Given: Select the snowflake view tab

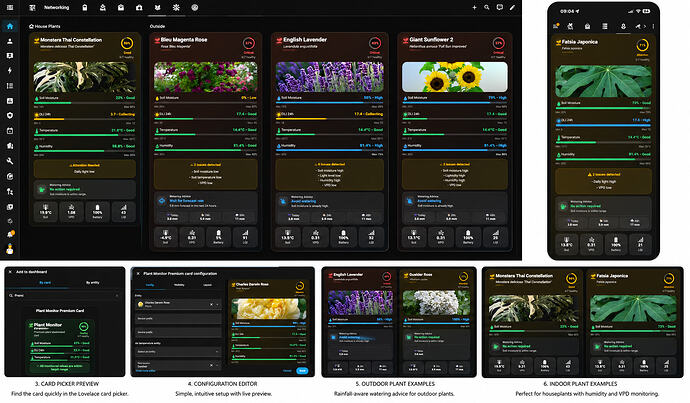Looking at the screenshot, I should coord(176,7).
